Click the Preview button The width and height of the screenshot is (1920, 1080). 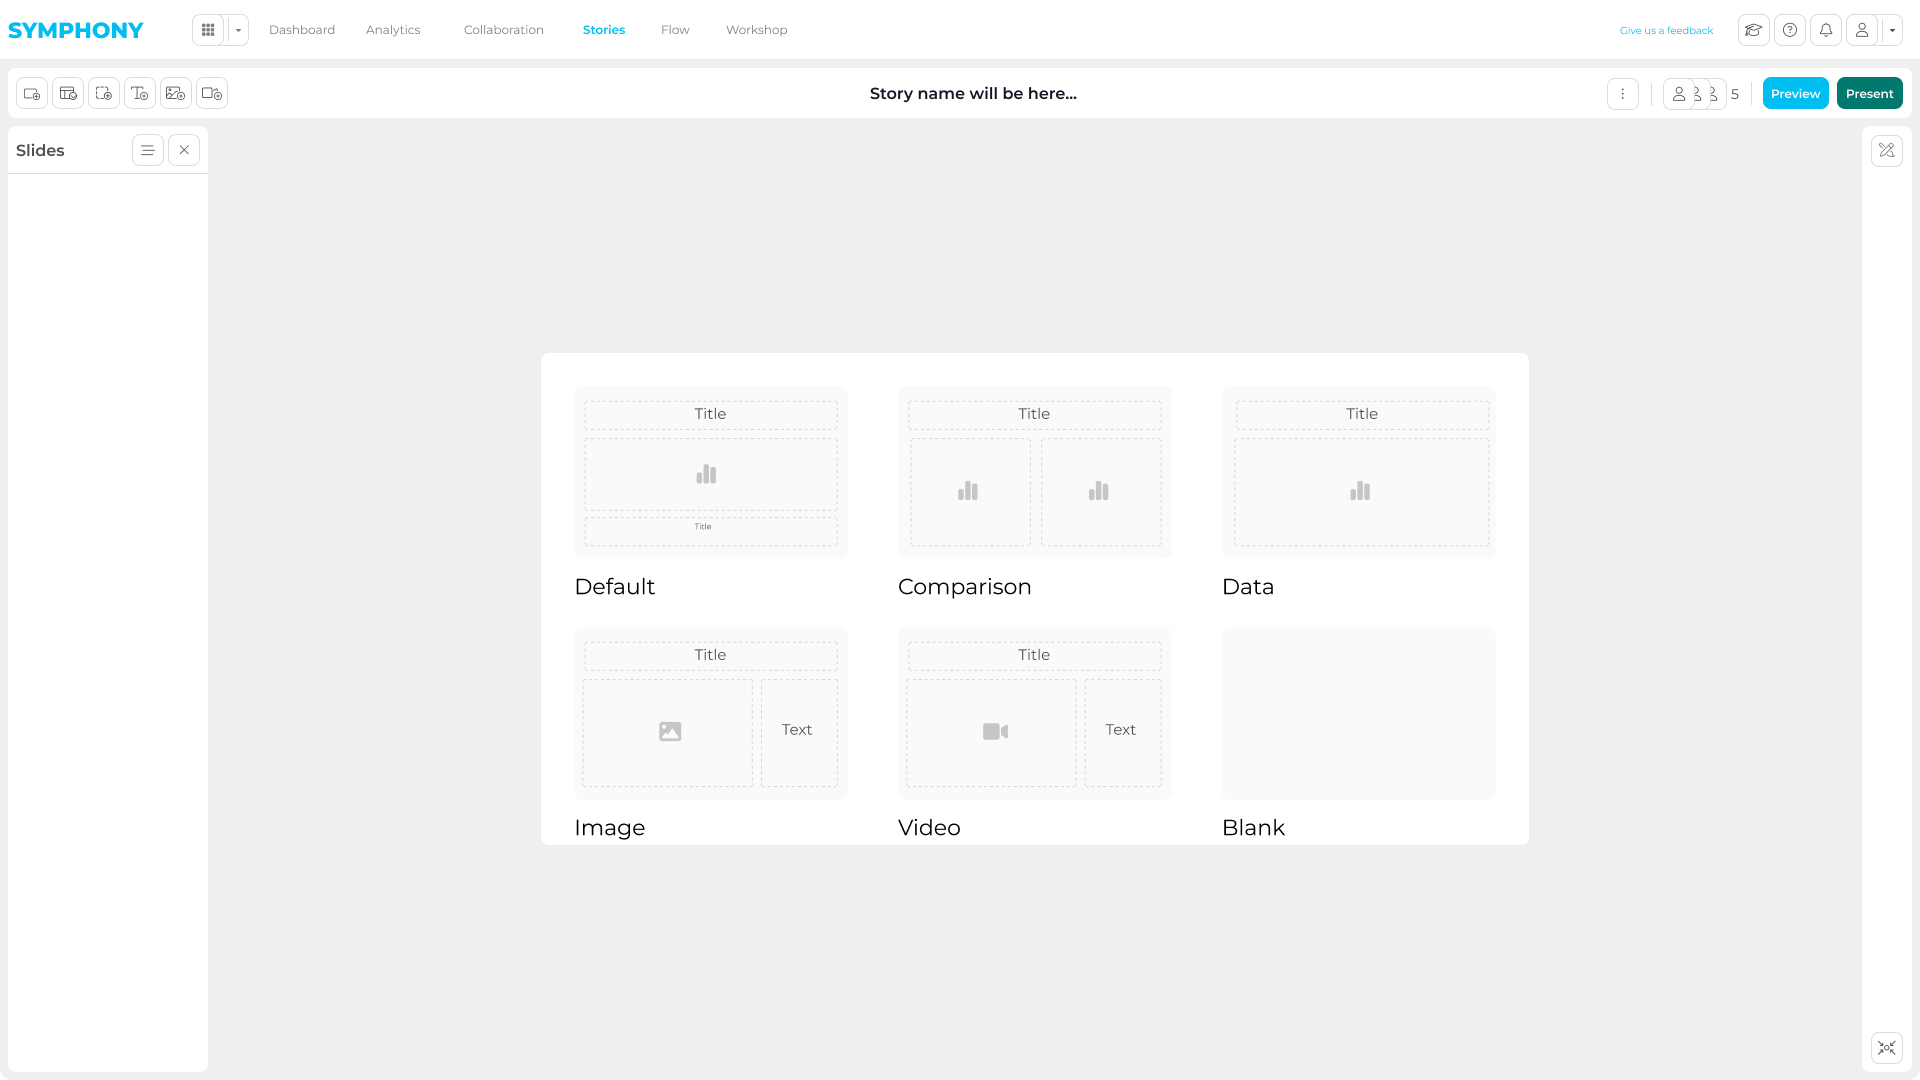coord(1795,93)
